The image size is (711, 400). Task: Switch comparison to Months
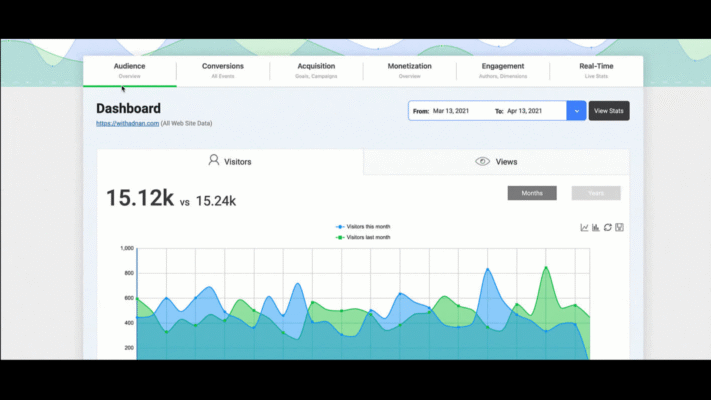coord(532,193)
